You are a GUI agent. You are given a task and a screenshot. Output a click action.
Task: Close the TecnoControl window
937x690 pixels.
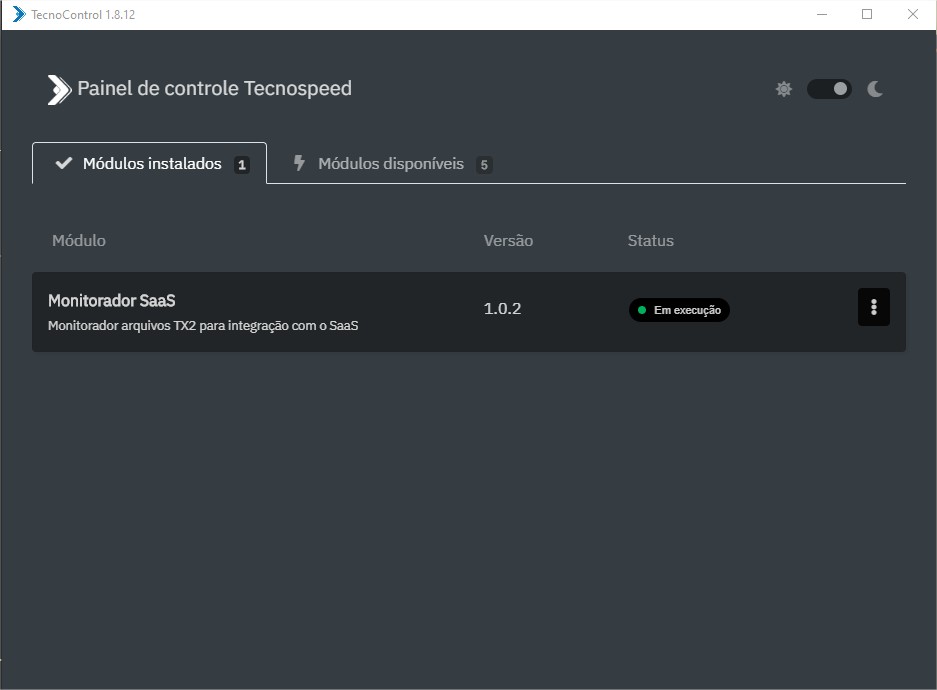912,14
